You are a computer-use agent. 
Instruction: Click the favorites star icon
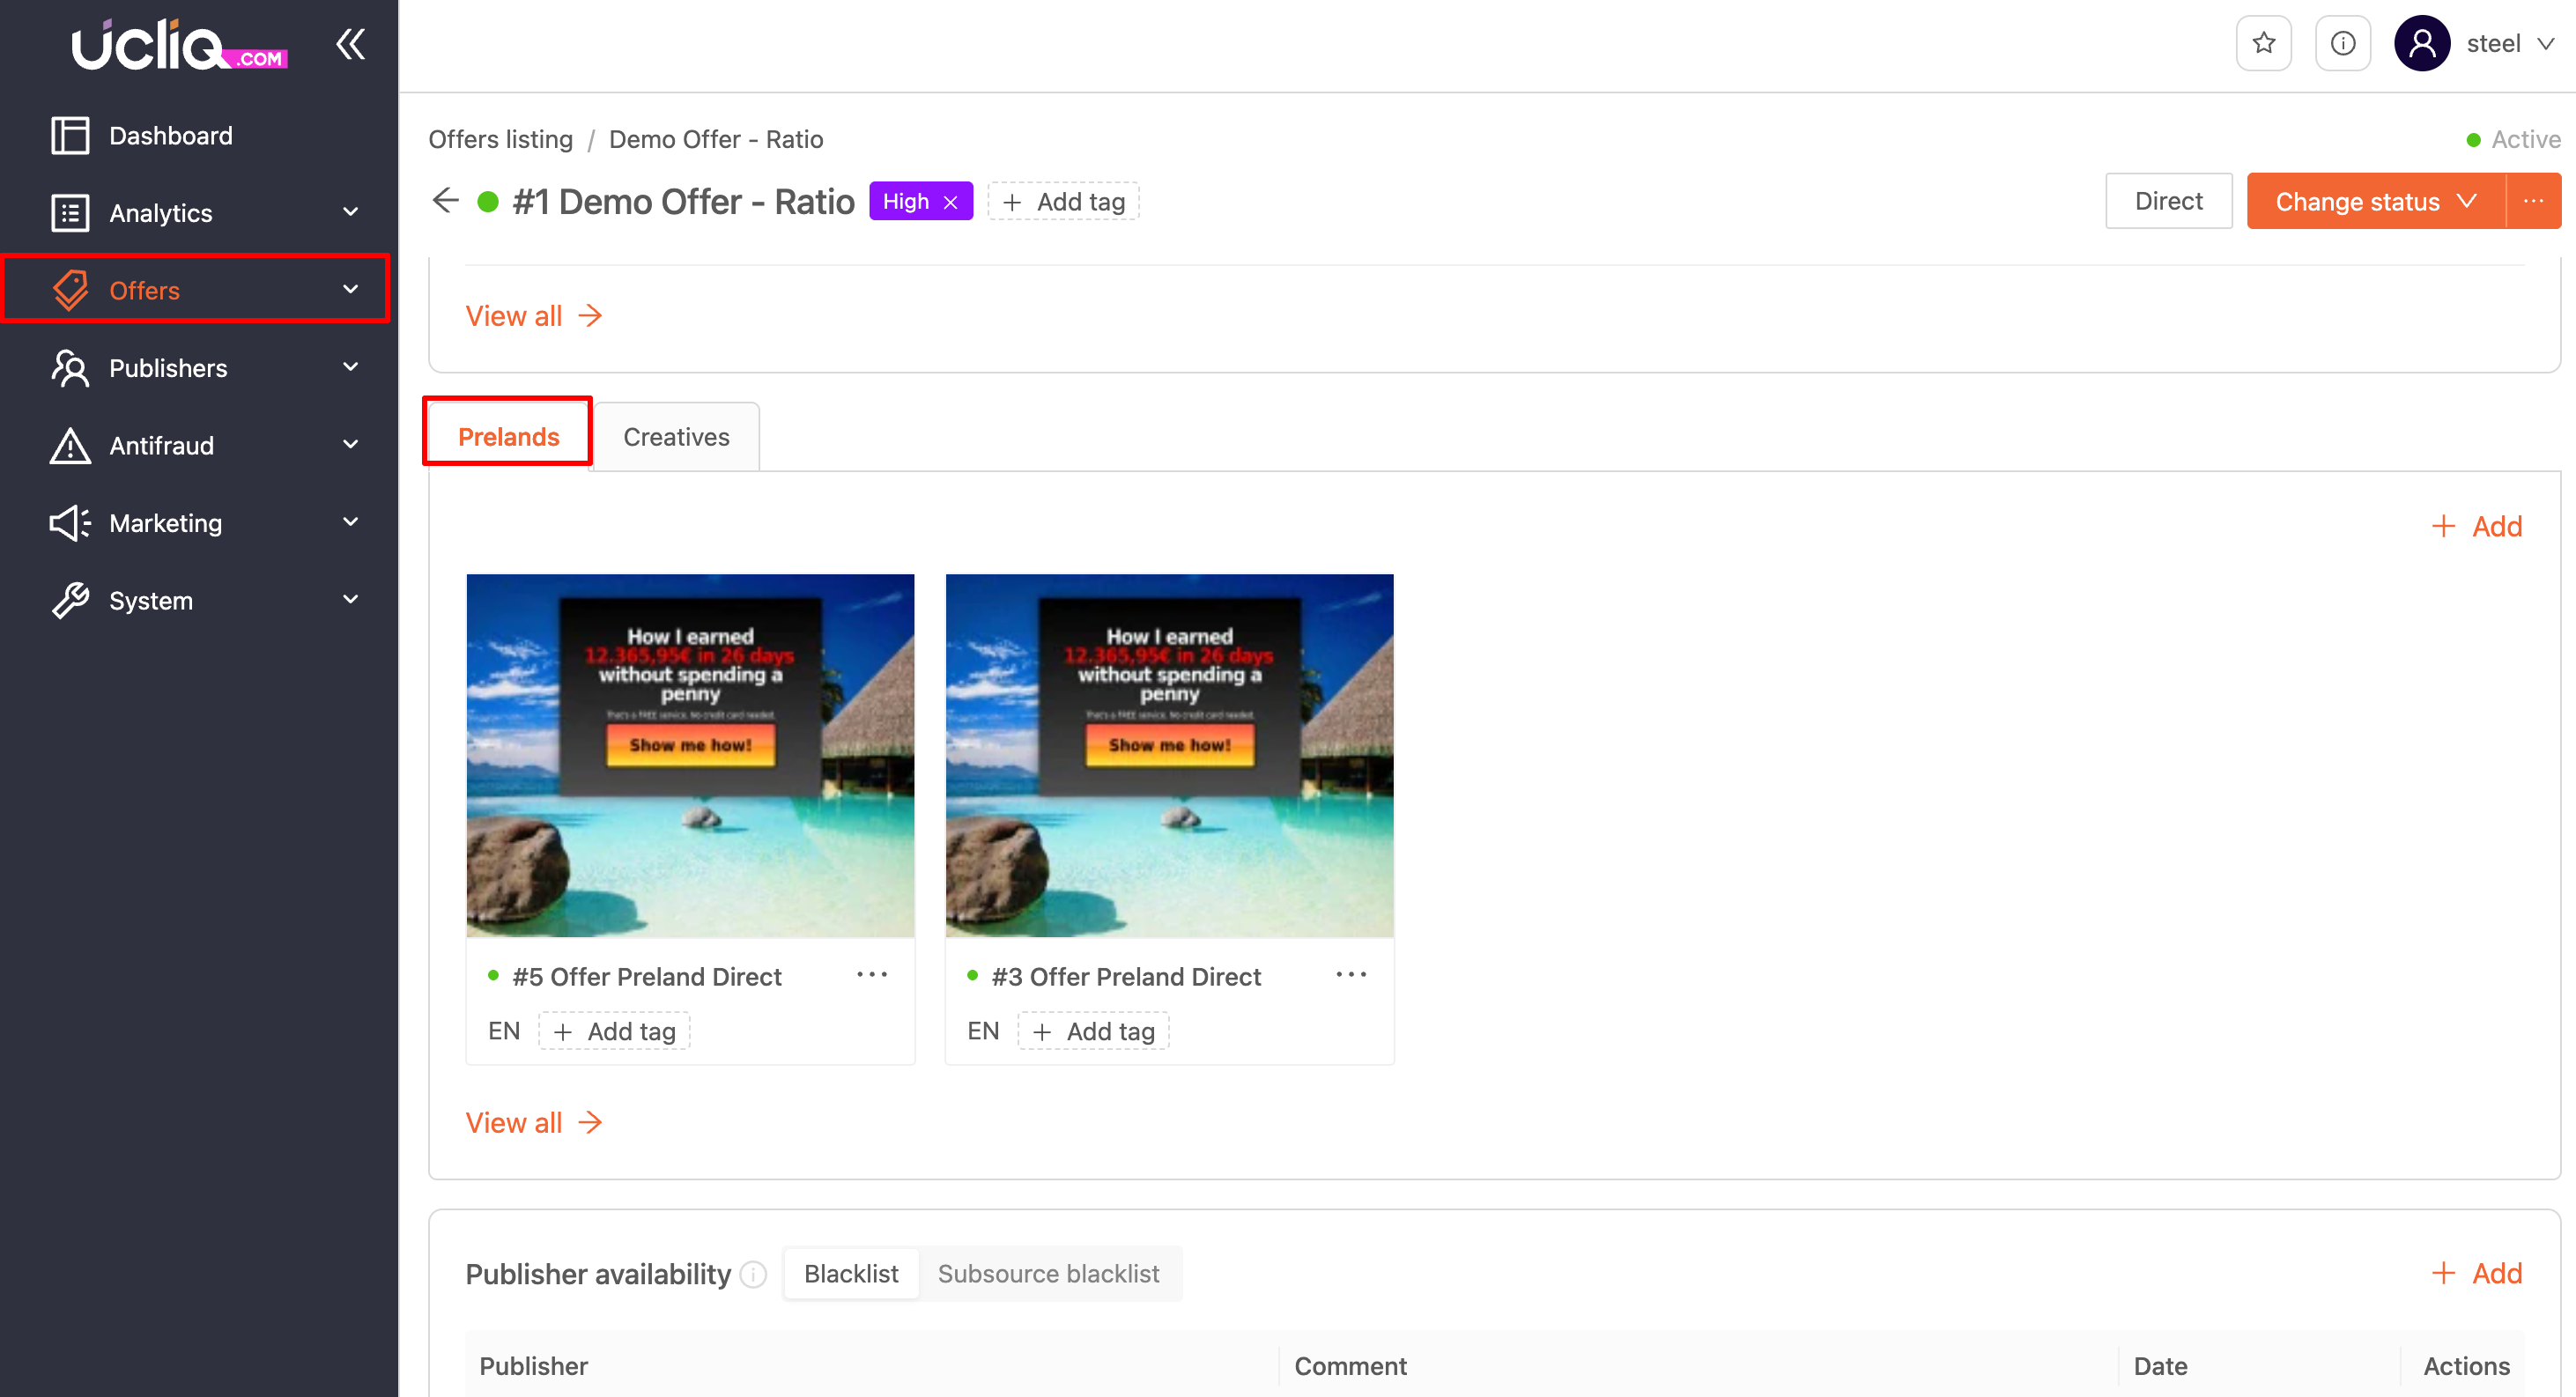coord(2263,44)
